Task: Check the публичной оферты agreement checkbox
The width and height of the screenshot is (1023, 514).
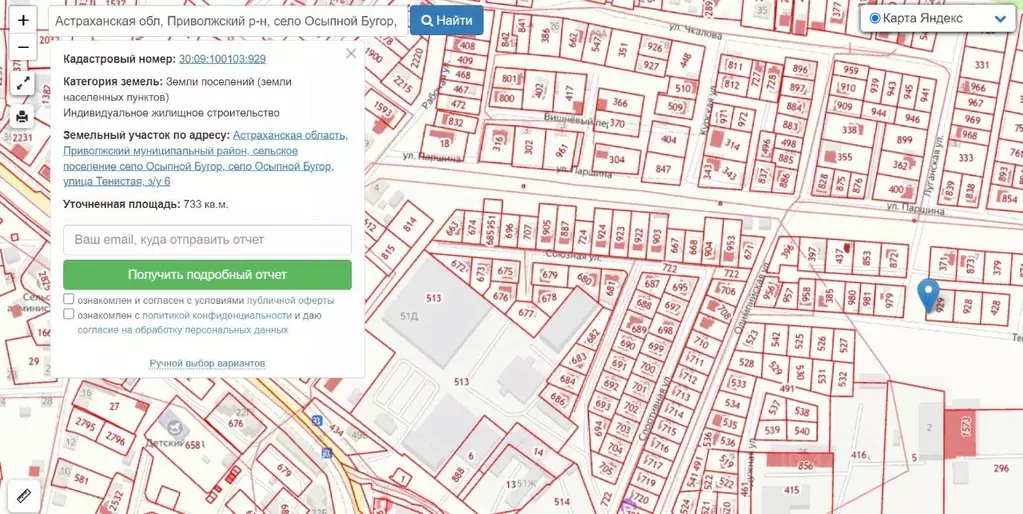Action: [x=69, y=299]
